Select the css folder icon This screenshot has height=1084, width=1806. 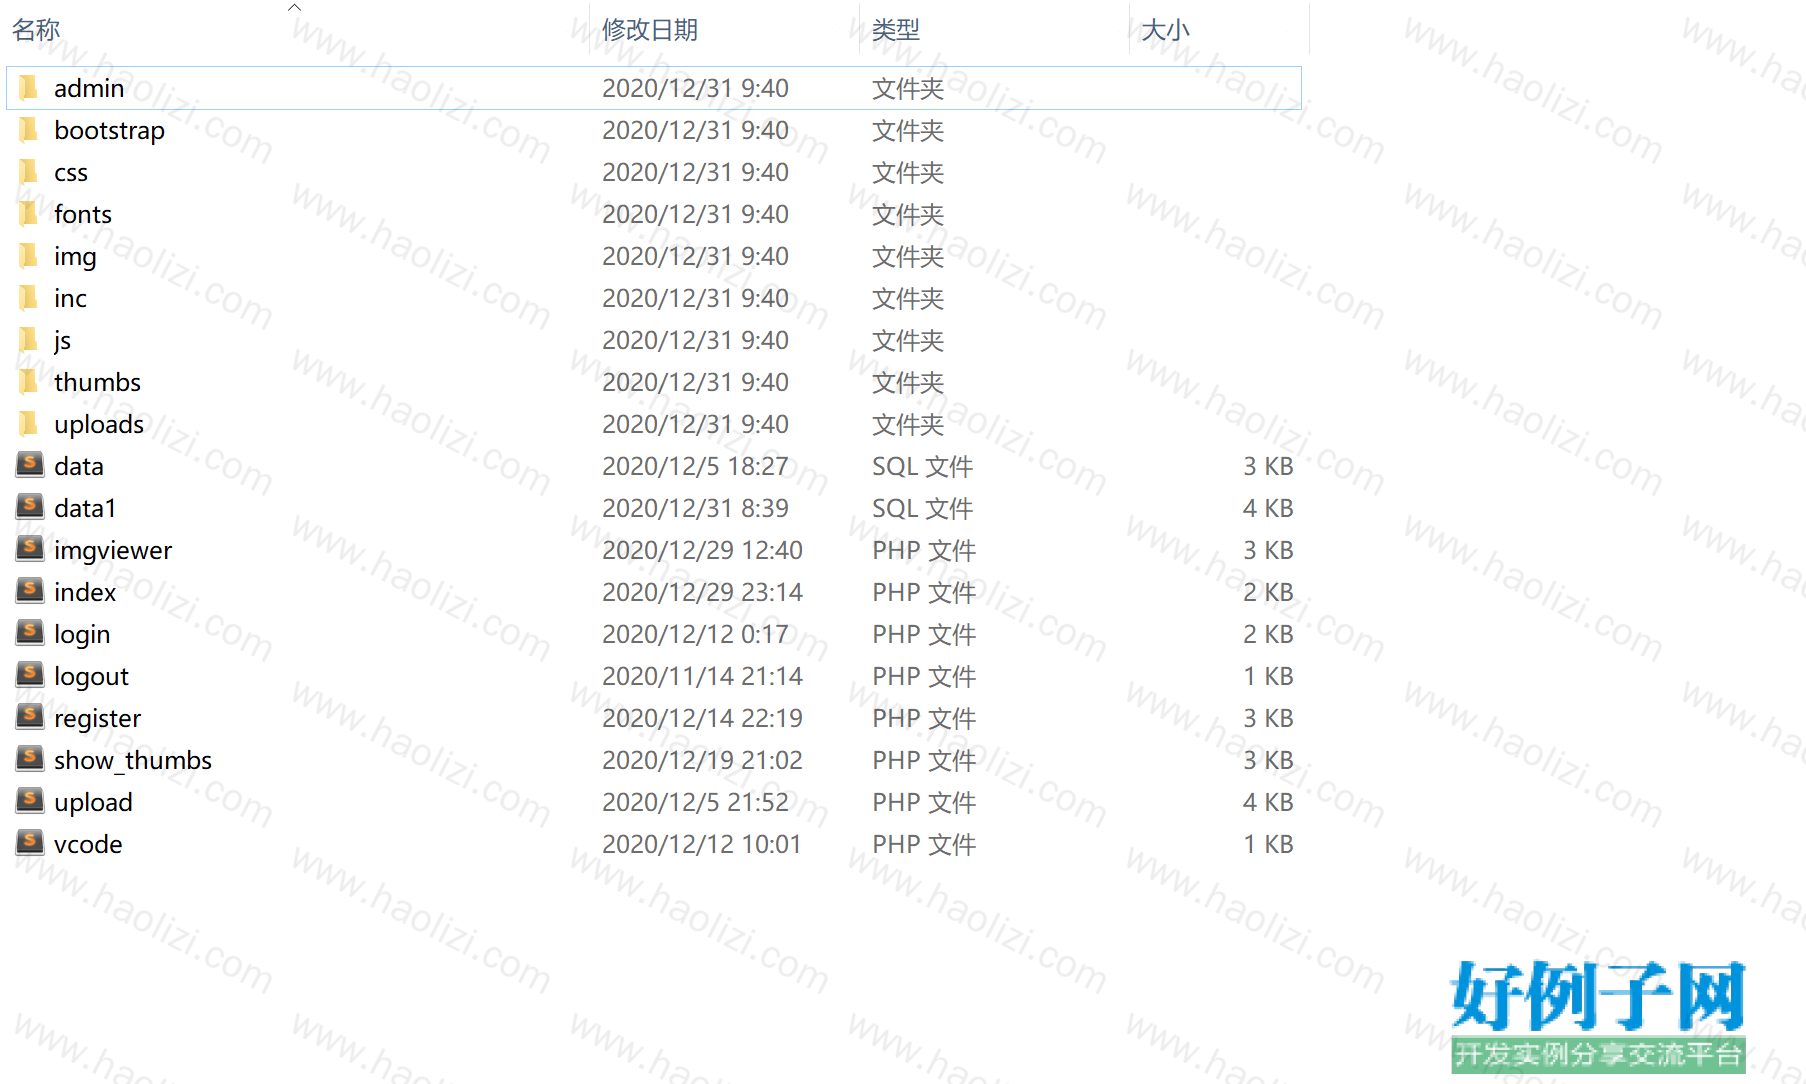click(29, 172)
